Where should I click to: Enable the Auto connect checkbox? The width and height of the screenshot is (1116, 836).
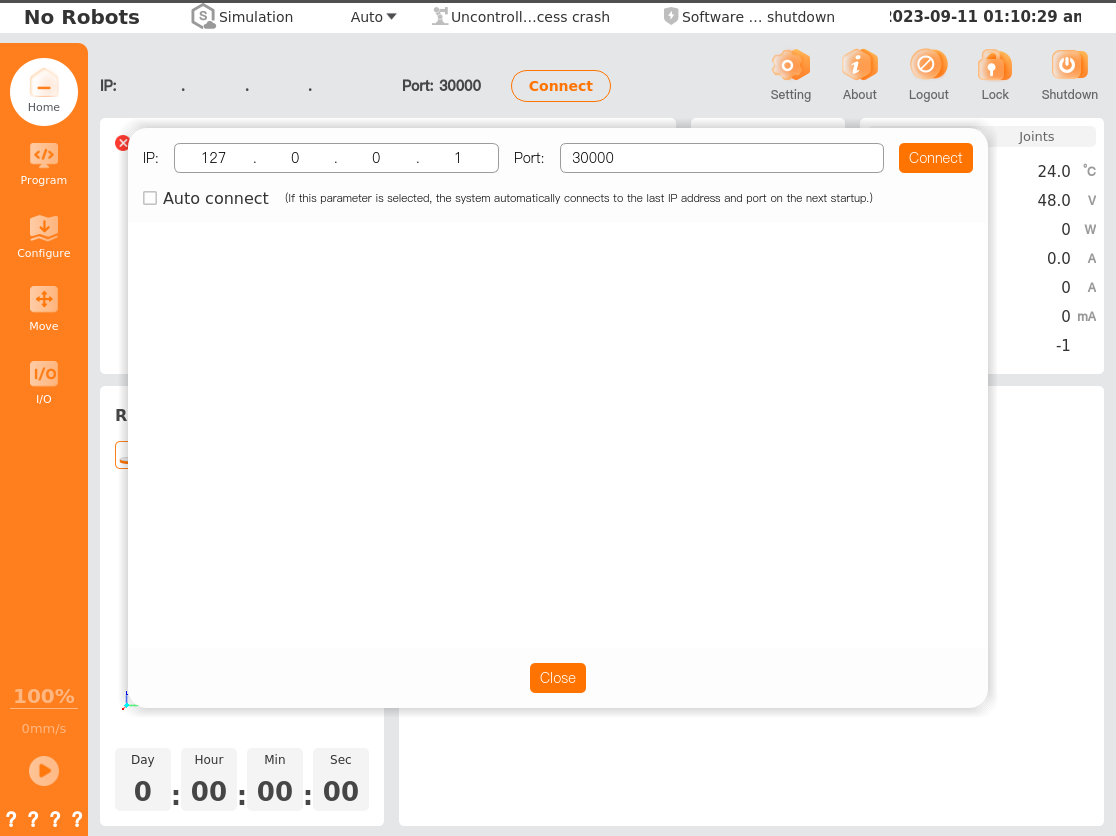click(x=150, y=198)
